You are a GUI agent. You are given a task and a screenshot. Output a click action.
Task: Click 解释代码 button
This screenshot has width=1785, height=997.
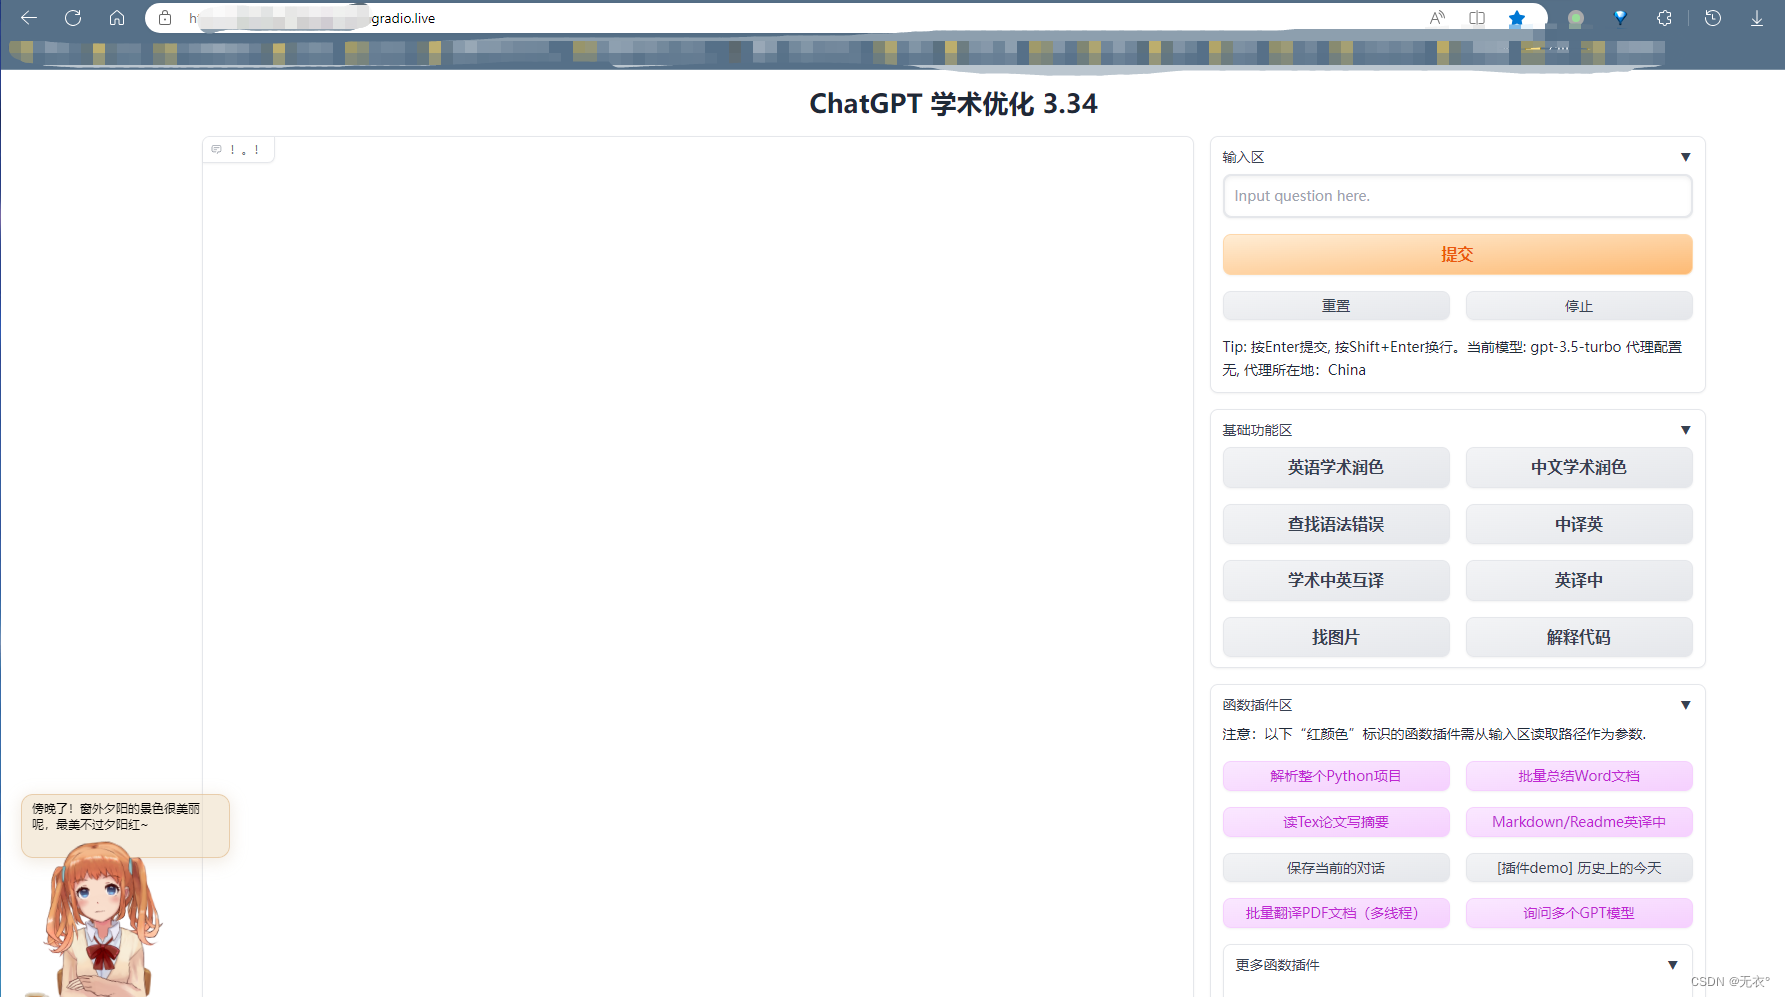click(x=1579, y=637)
